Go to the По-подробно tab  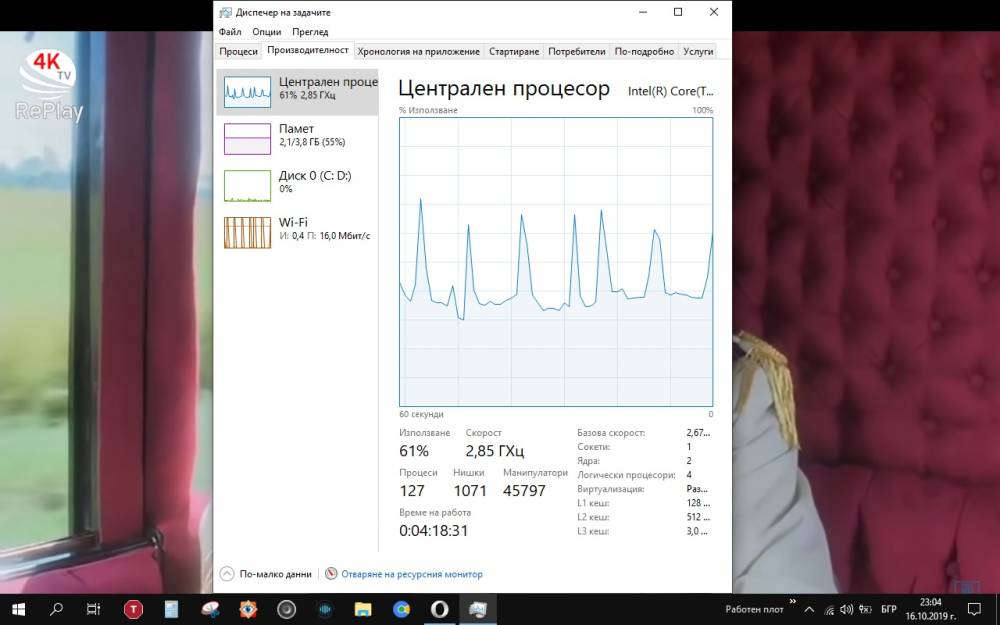pos(644,52)
